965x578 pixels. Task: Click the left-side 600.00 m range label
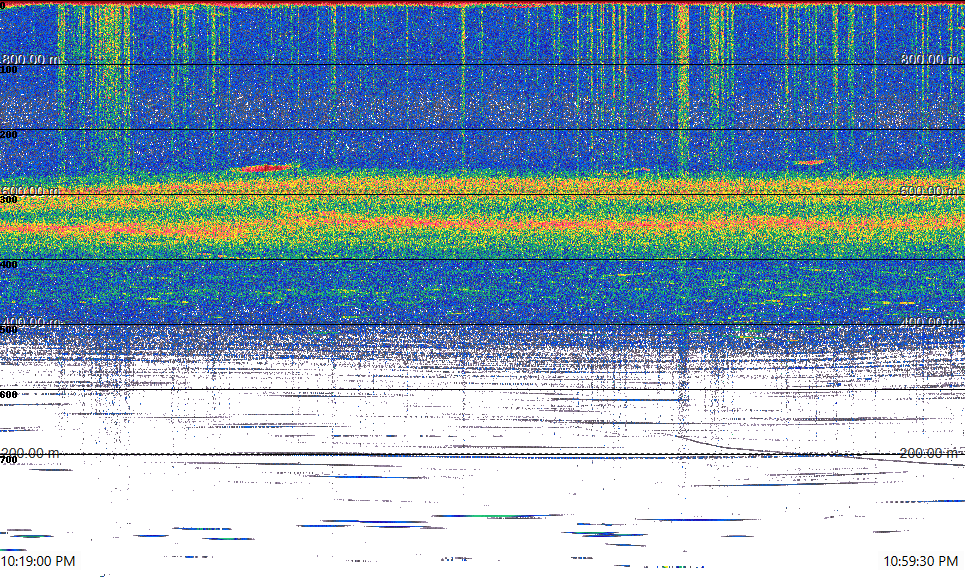31,191
